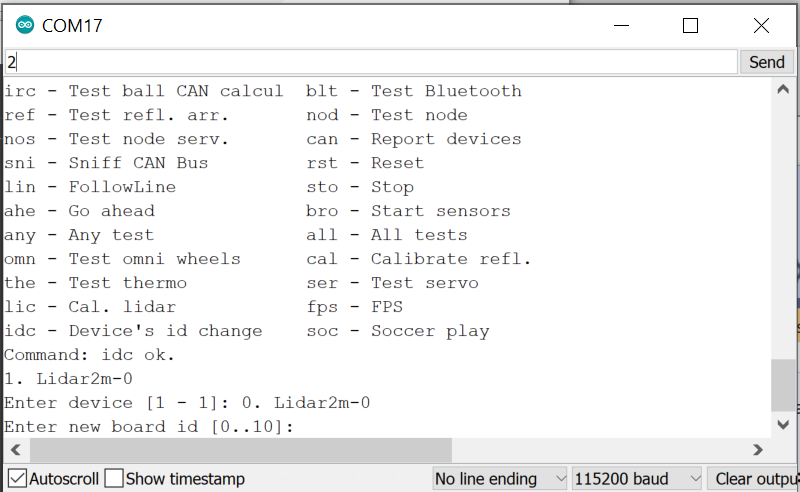The image size is (800, 492).
Task: Click the Arduino logo in the title bar
Action: (x=25, y=26)
